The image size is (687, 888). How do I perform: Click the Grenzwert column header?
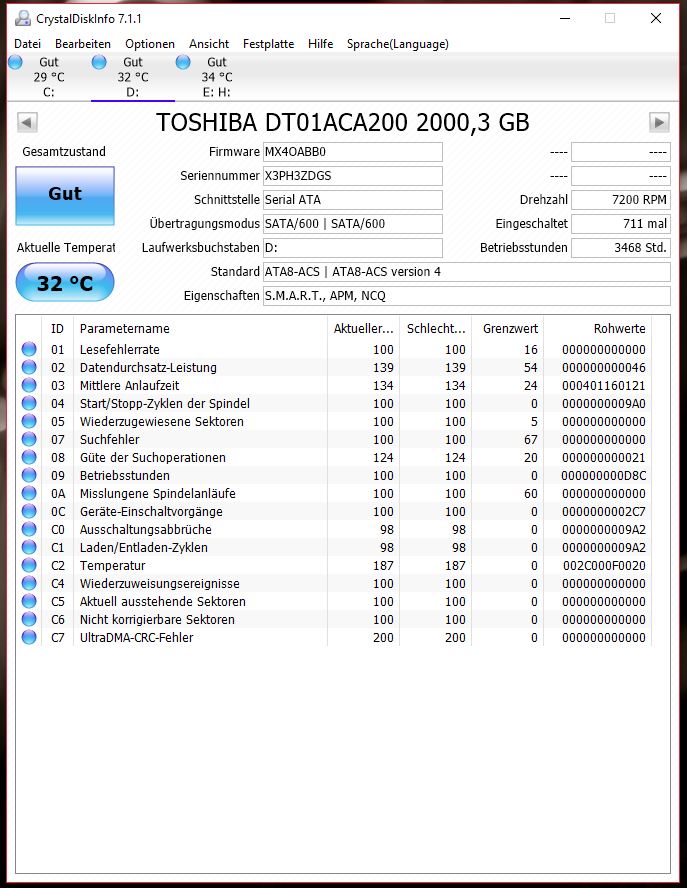pyautogui.click(x=507, y=328)
